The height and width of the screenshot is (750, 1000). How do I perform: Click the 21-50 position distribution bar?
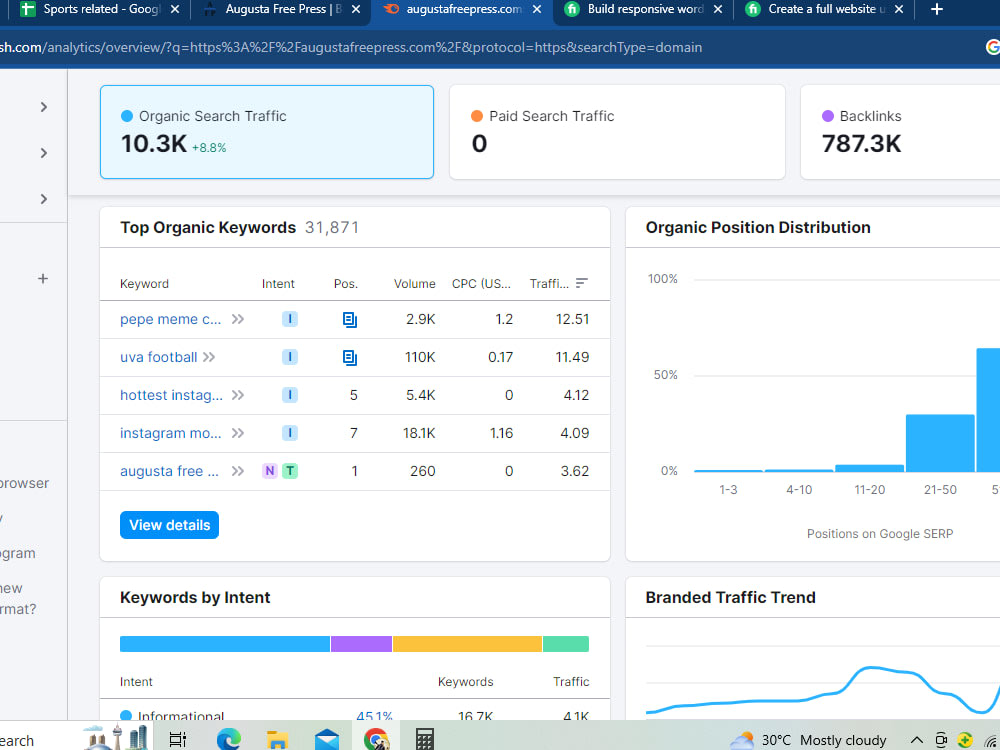pos(940,443)
